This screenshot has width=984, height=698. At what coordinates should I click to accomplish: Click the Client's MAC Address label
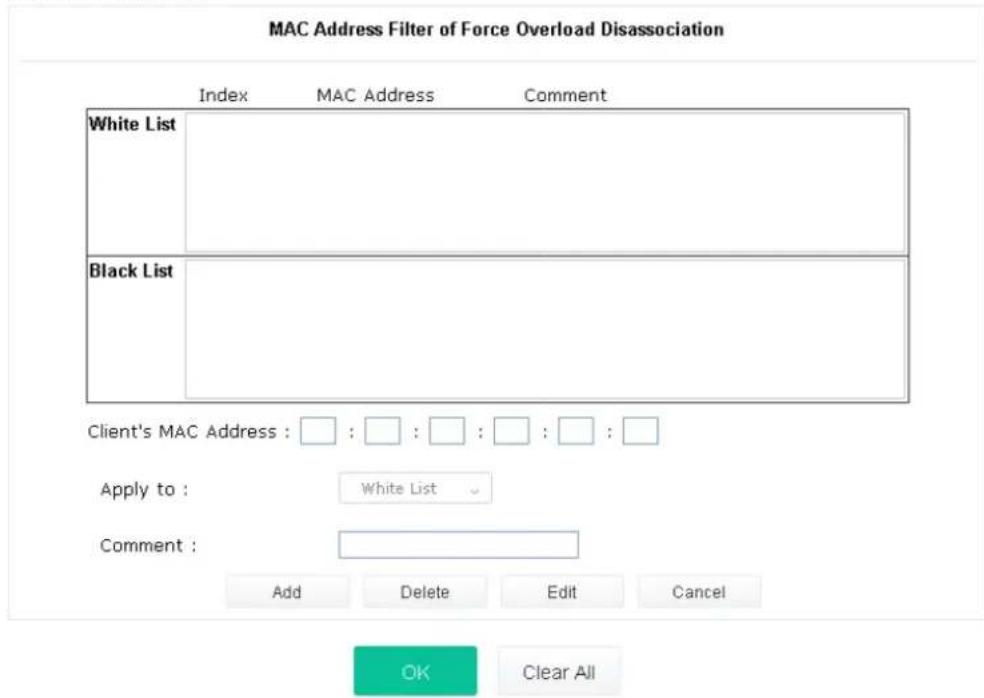click(188, 432)
